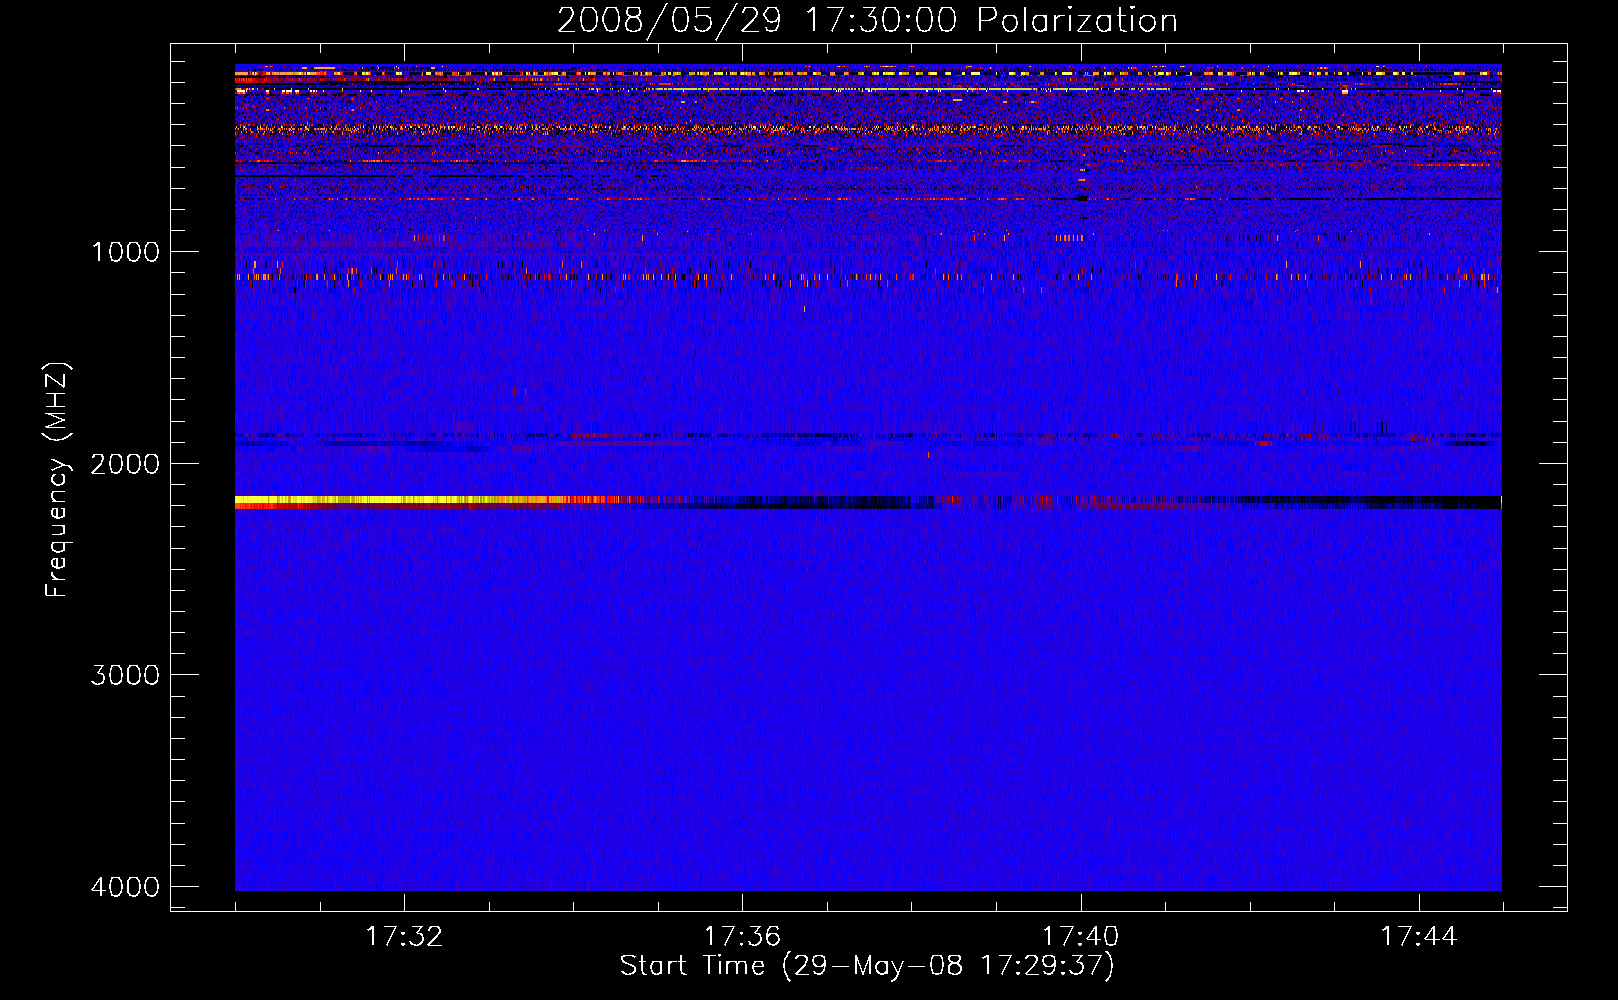The width and height of the screenshot is (1618, 1000).
Task: Click the plot title '2008/05/29 17:30:00 Polarization'
Action: (x=867, y=20)
